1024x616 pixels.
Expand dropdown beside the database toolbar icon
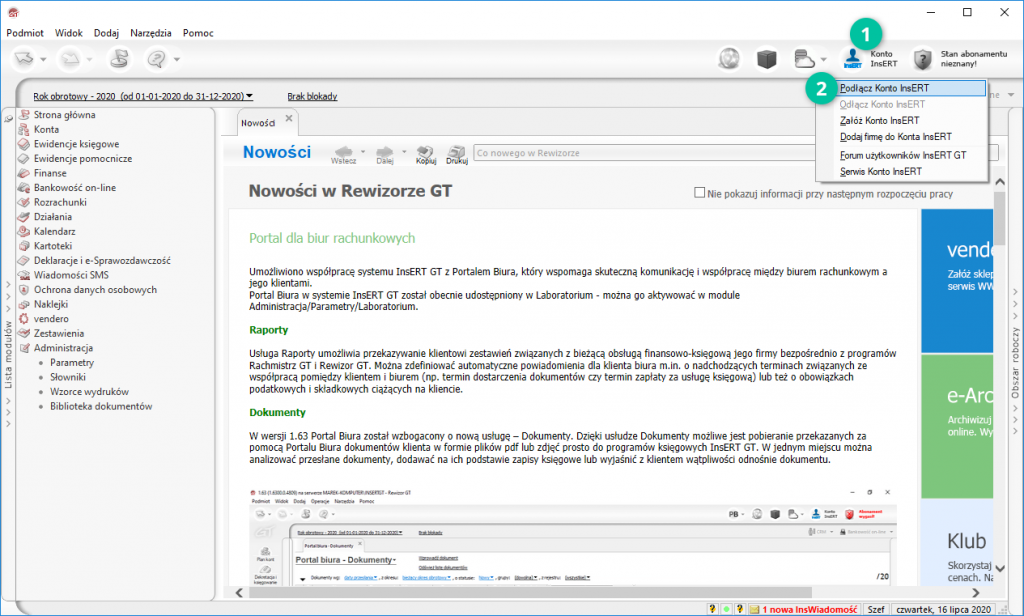point(824,59)
